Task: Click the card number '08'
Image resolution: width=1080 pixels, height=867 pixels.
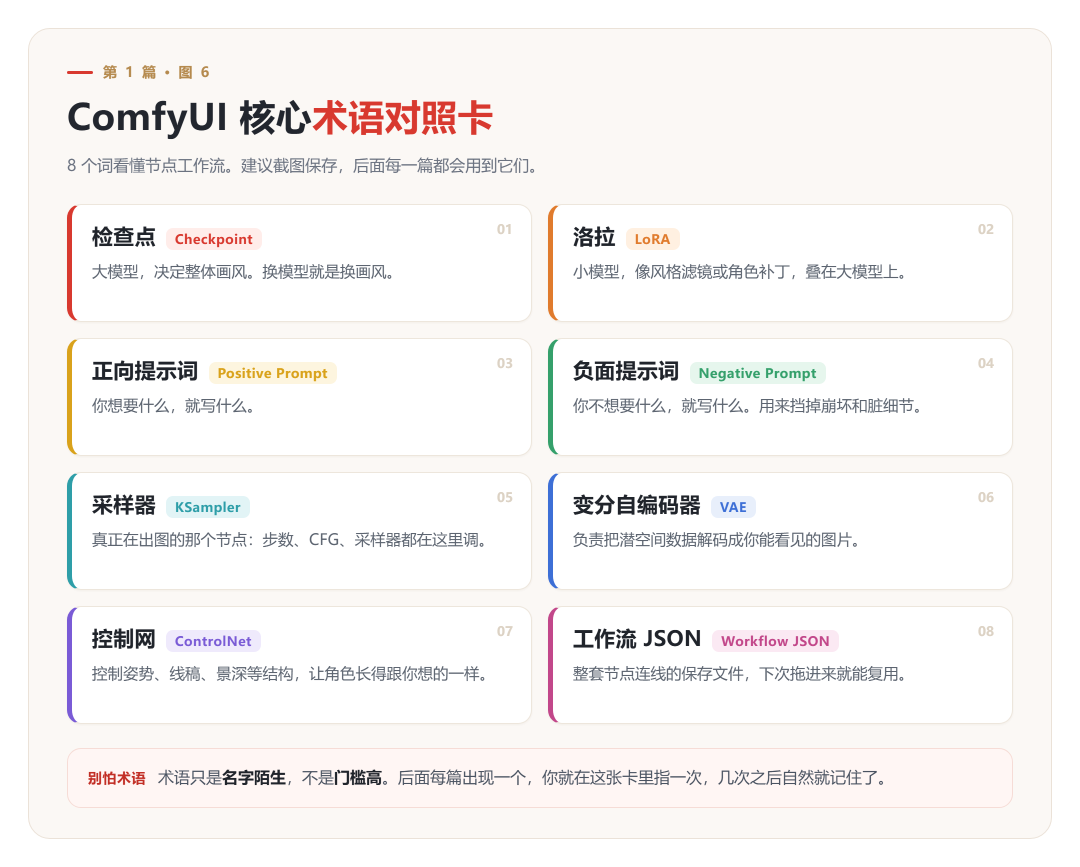Action: (x=986, y=631)
